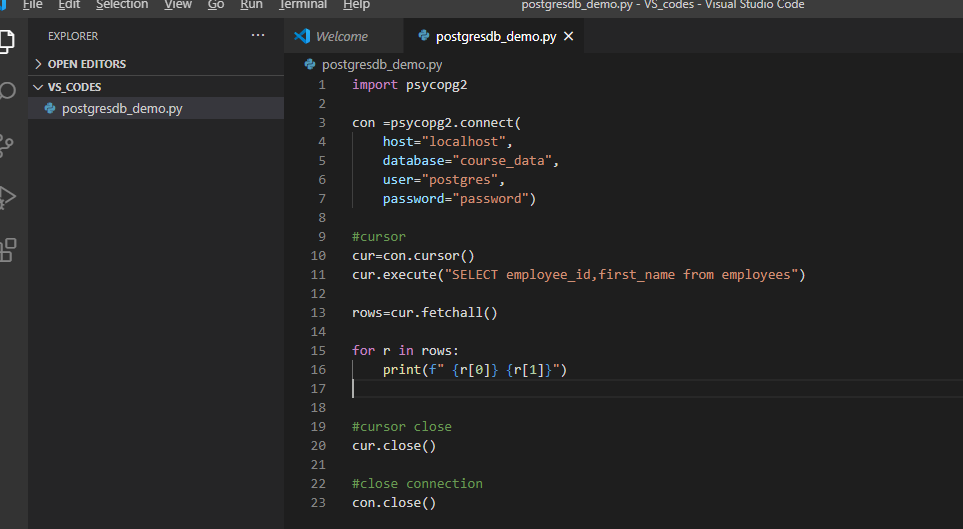The height and width of the screenshot is (529, 963).
Task: Open the Go menu
Action: pos(216,5)
